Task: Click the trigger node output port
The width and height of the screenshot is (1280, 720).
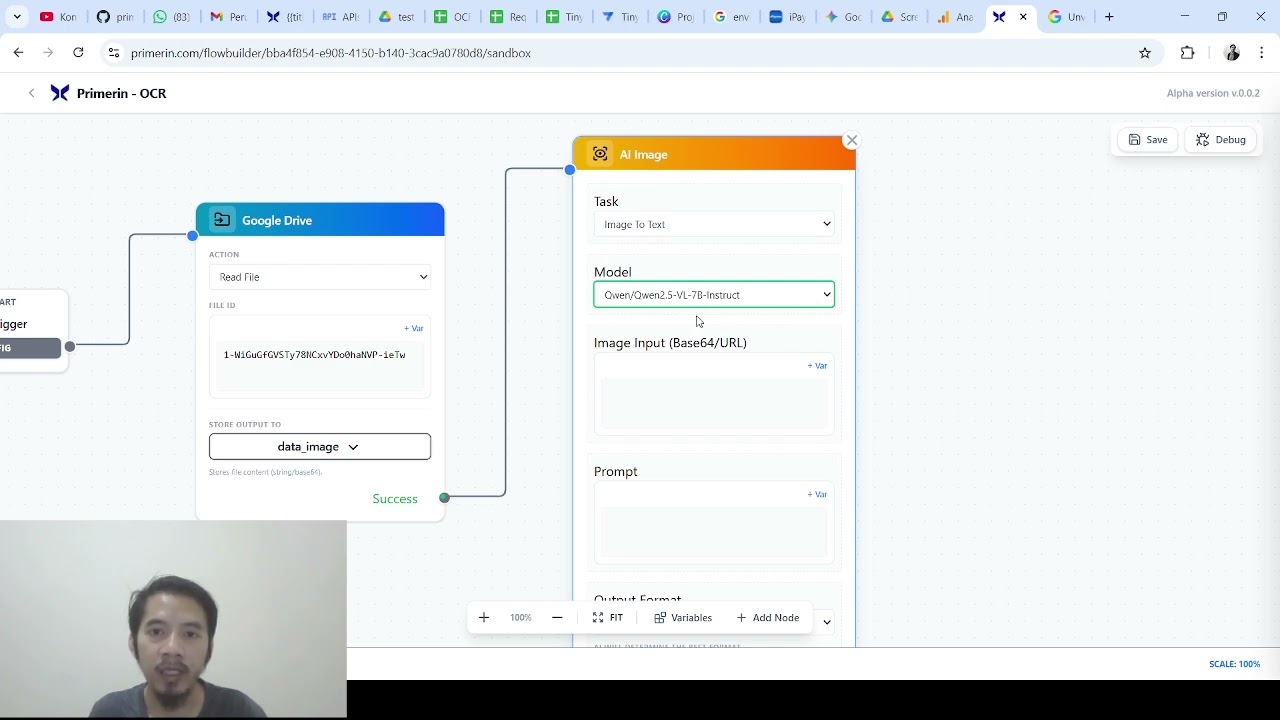Action: (x=70, y=346)
